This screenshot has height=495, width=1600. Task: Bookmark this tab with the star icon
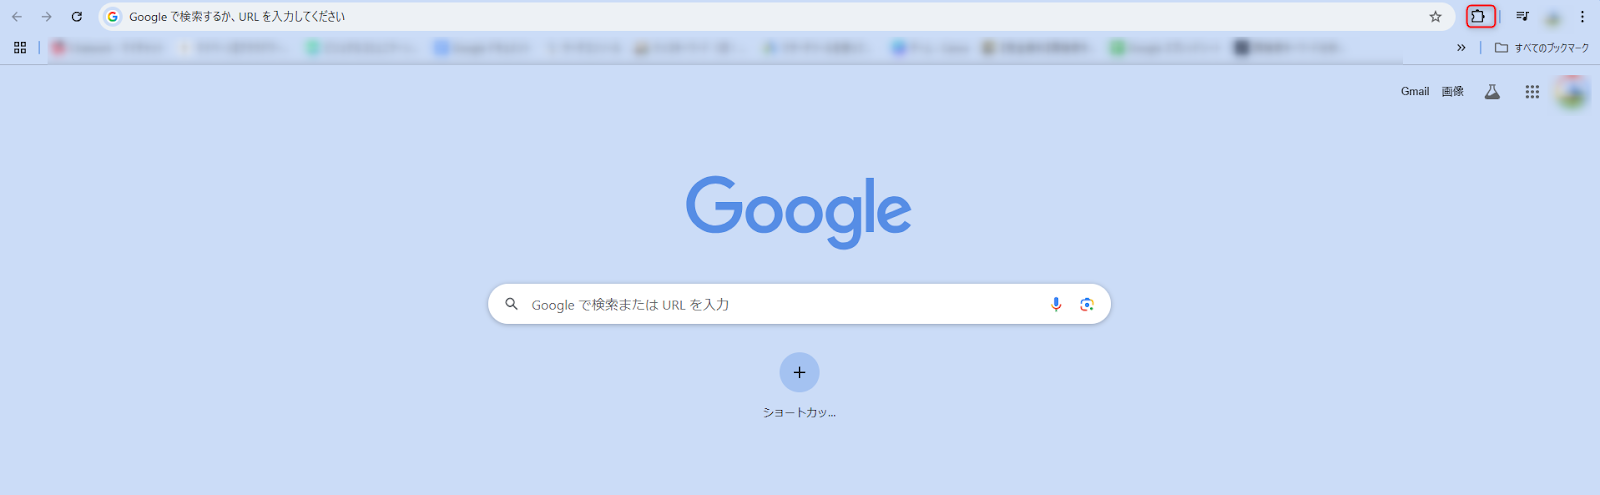[1435, 17]
